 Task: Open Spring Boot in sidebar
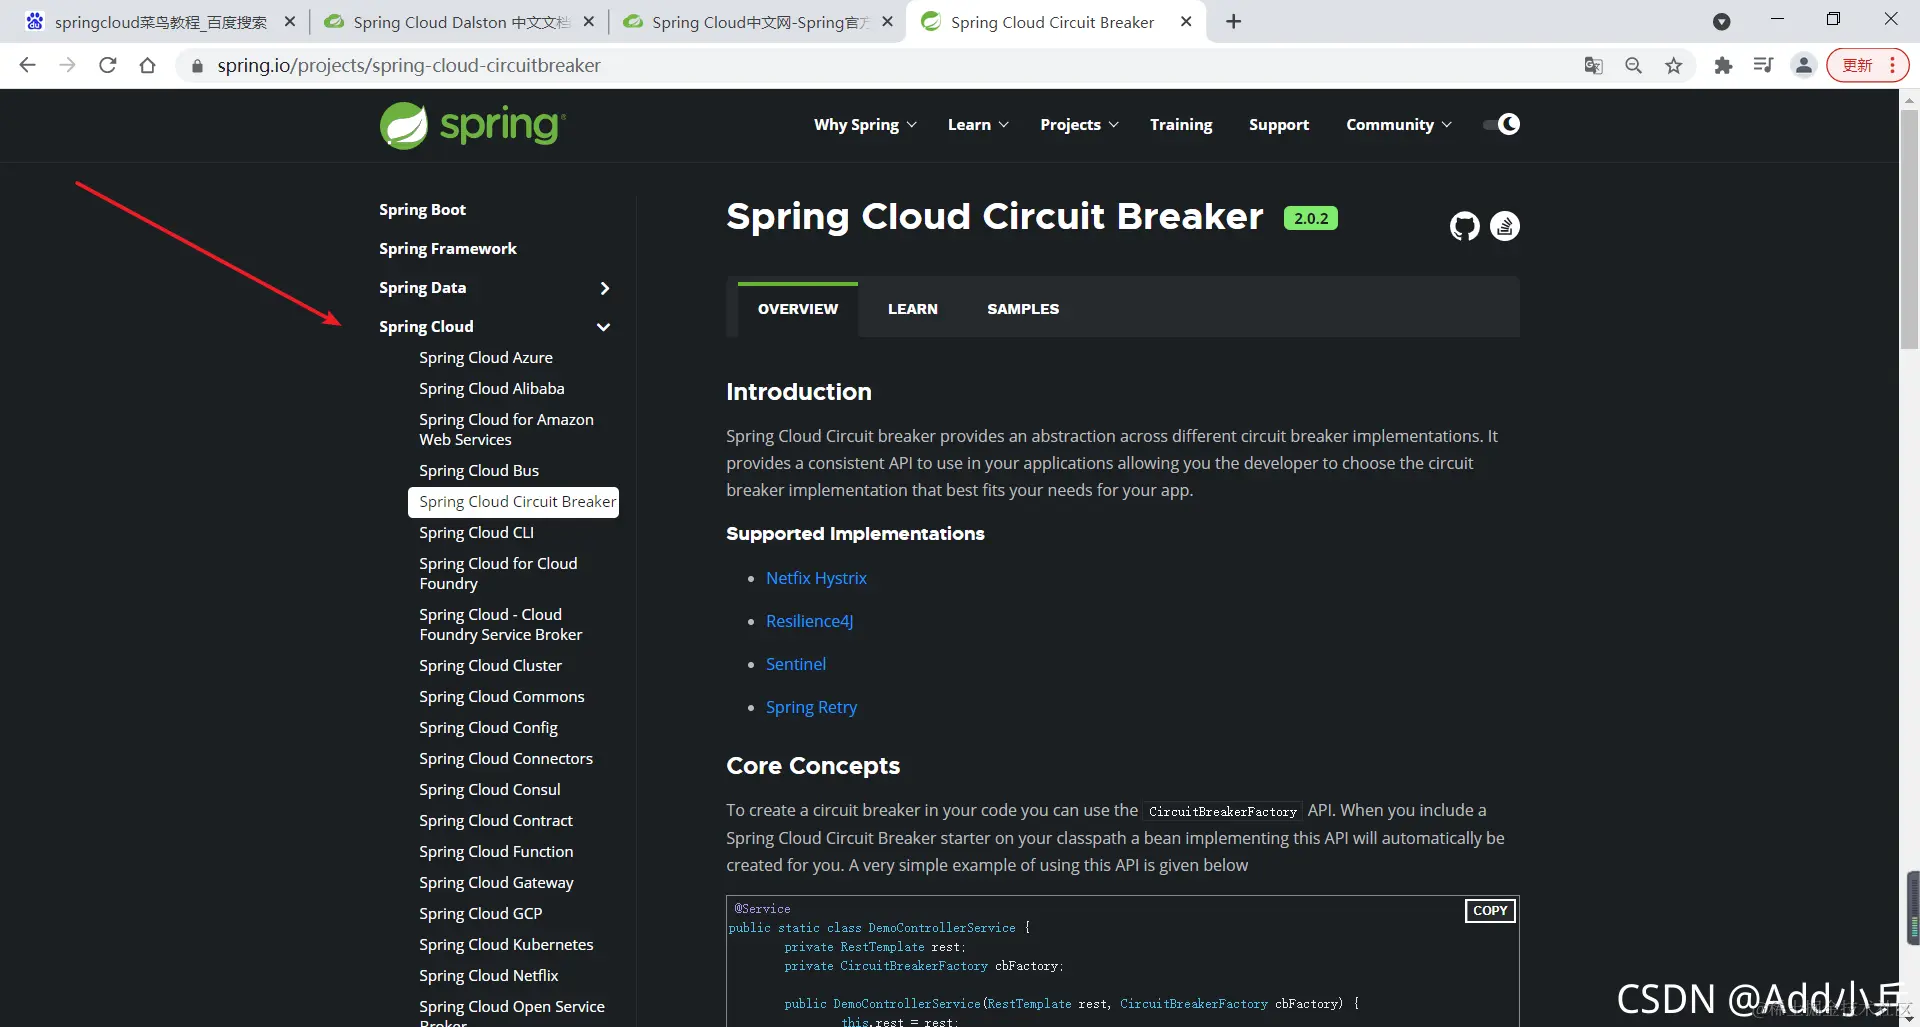click(422, 210)
